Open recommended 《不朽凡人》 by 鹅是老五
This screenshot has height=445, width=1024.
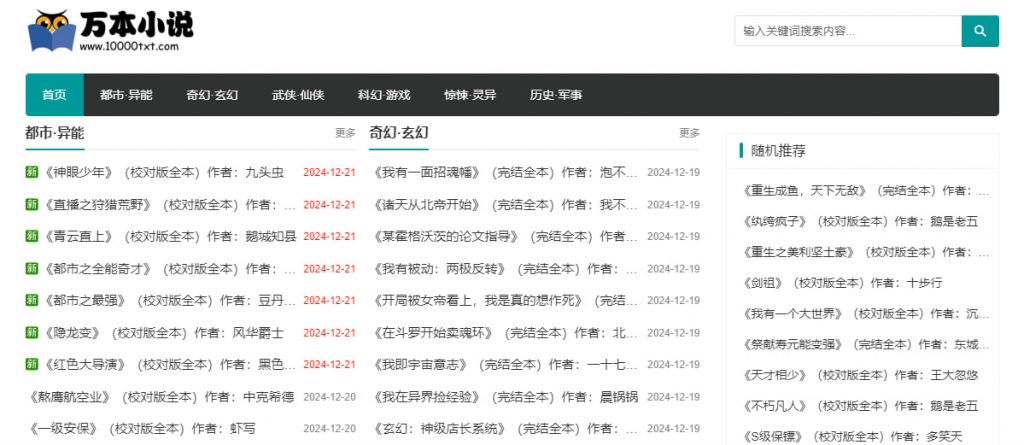859,406
